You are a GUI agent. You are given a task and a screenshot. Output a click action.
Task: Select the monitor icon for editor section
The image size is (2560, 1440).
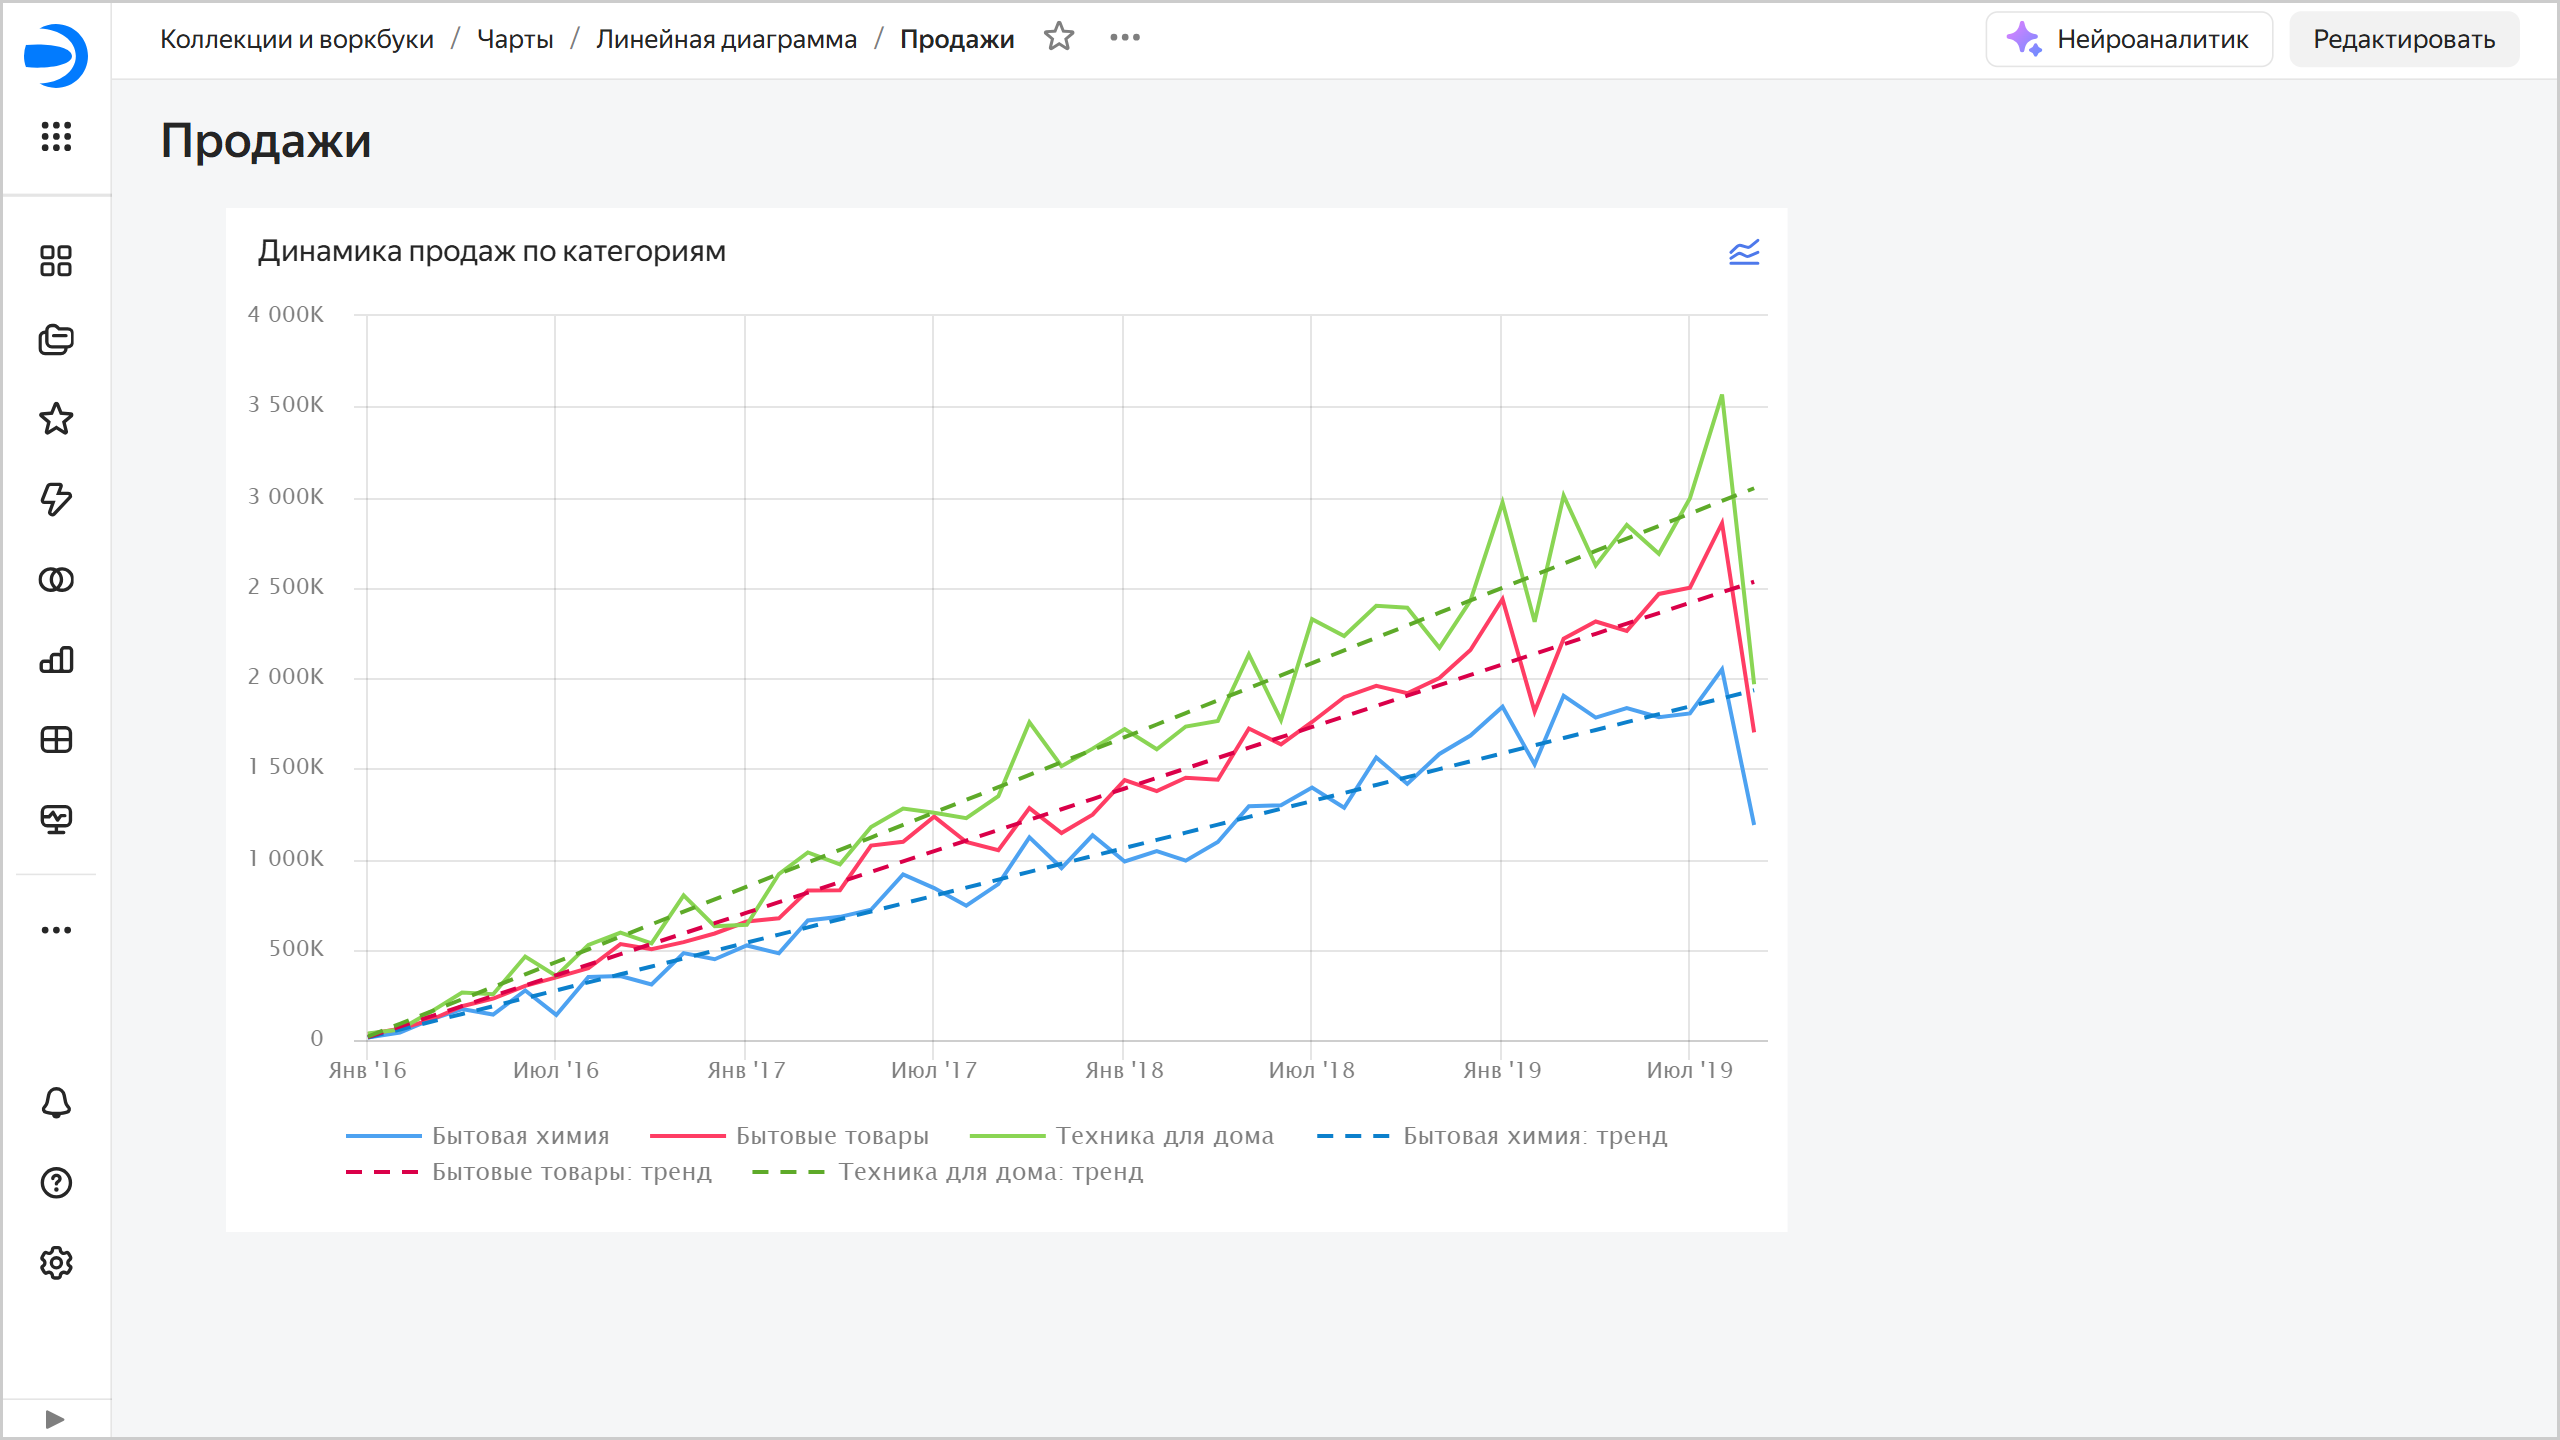[56, 820]
